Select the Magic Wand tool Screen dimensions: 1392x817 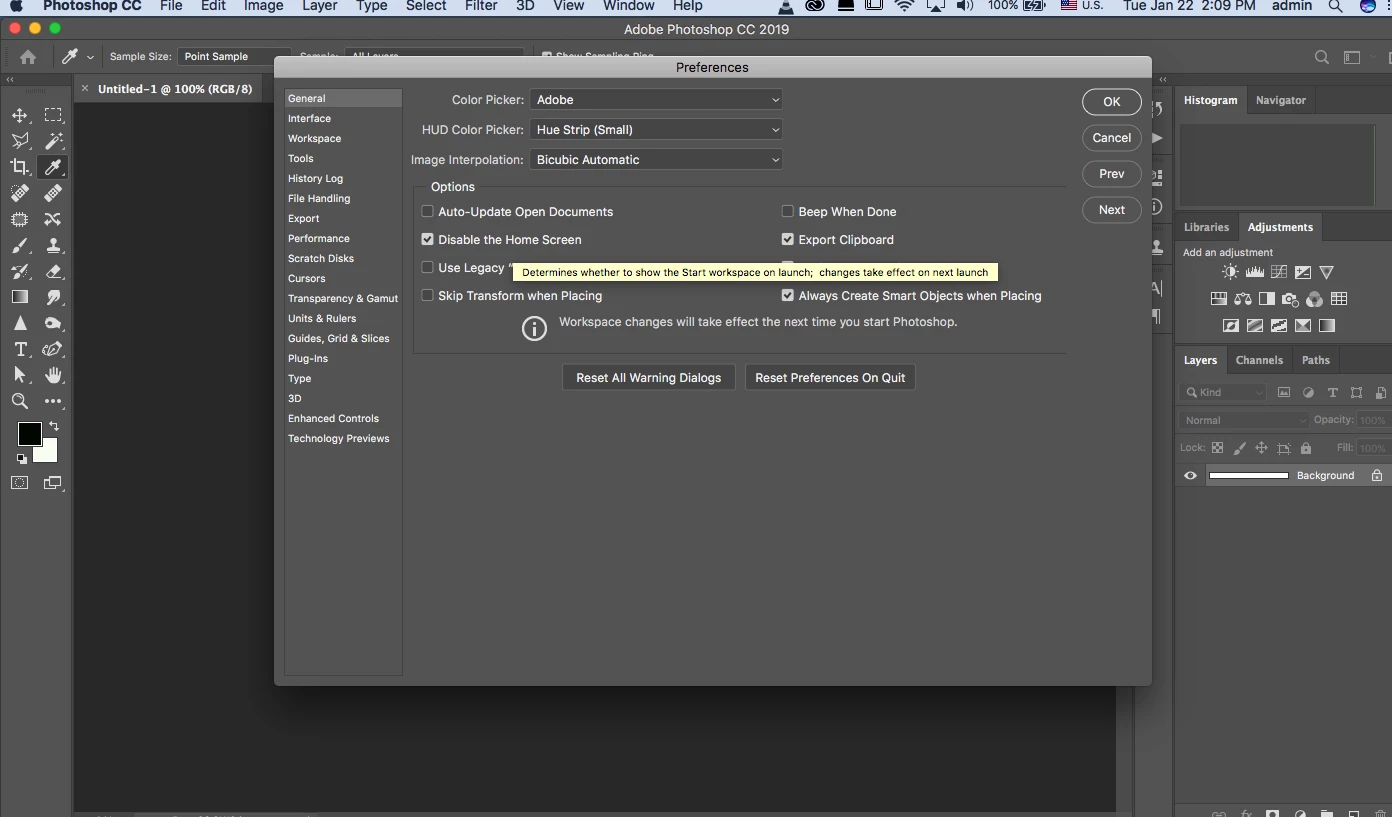53,141
